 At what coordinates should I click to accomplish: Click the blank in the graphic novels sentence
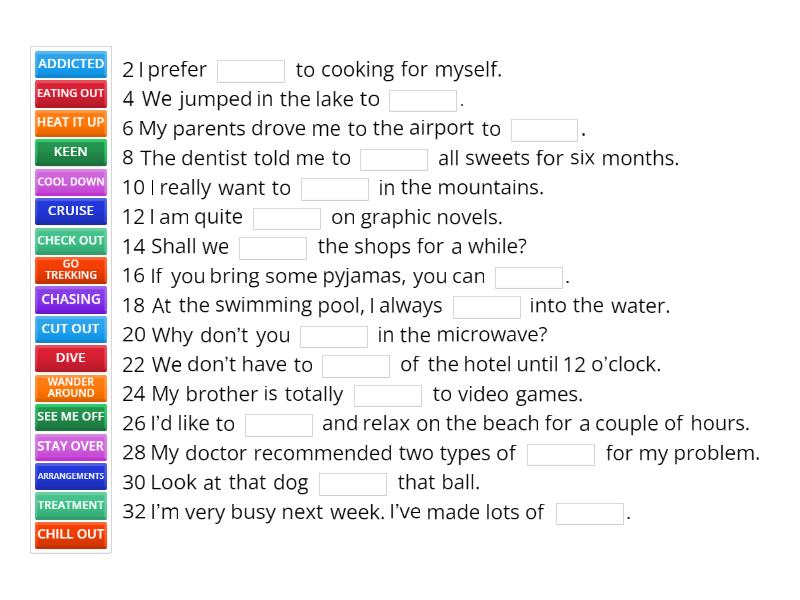point(287,217)
